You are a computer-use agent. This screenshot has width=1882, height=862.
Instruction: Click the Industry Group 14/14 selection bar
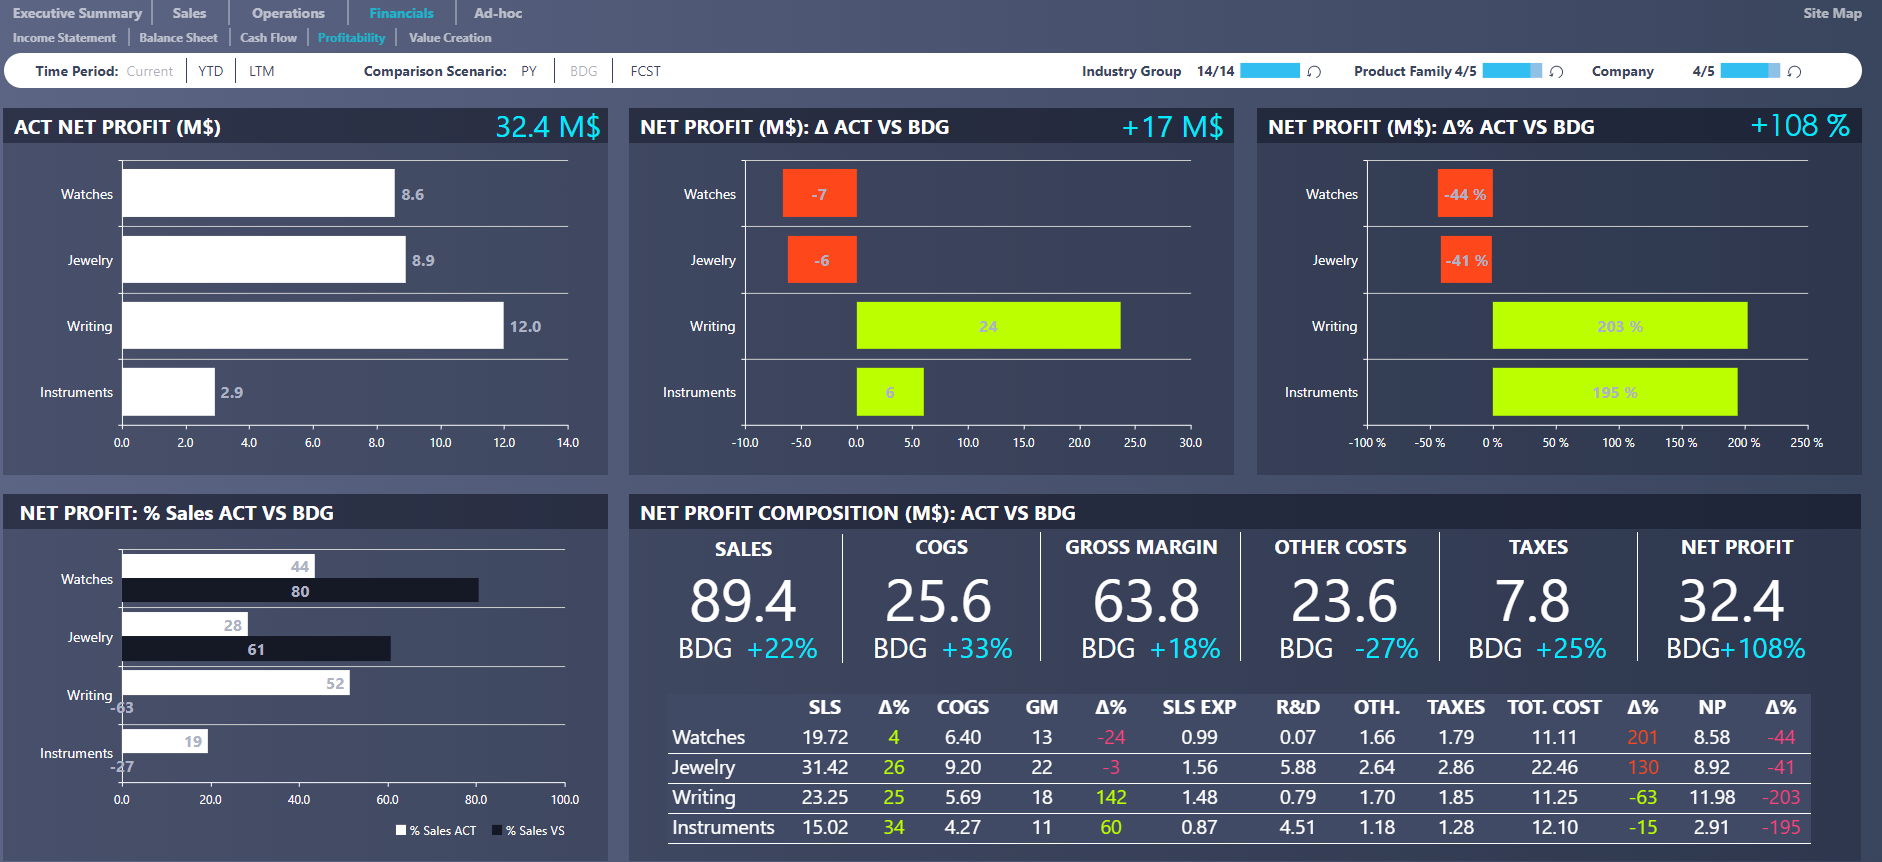pos(1270,71)
